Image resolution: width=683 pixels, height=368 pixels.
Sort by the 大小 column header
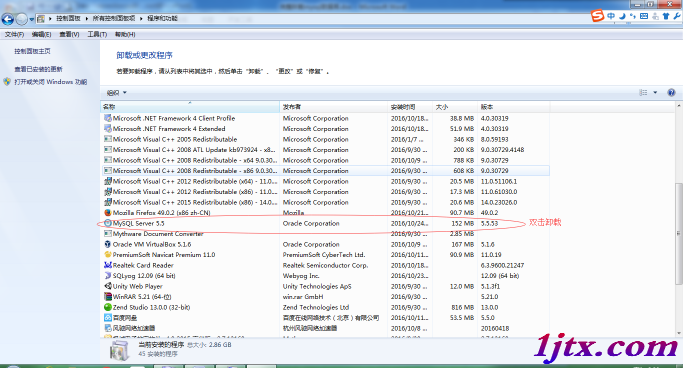pyautogui.click(x=455, y=107)
